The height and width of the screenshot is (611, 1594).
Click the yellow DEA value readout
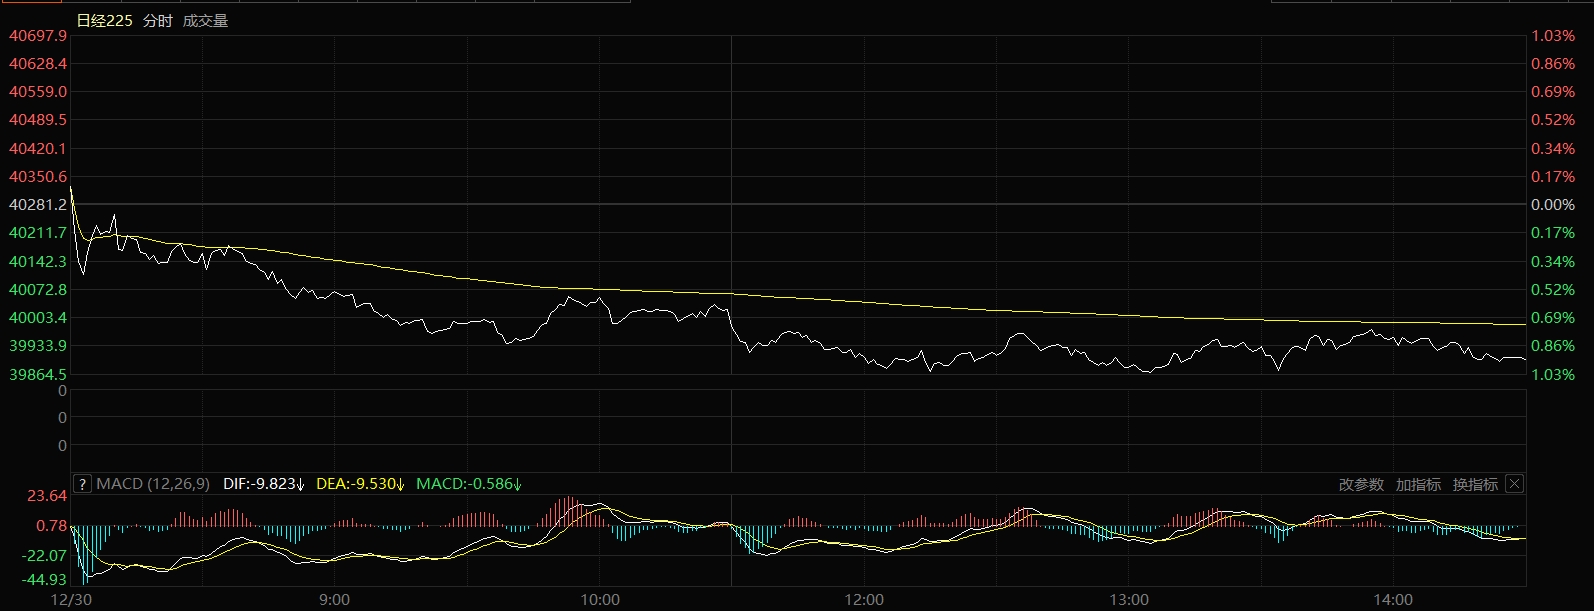pyautogui.click(x=359, y=484)
